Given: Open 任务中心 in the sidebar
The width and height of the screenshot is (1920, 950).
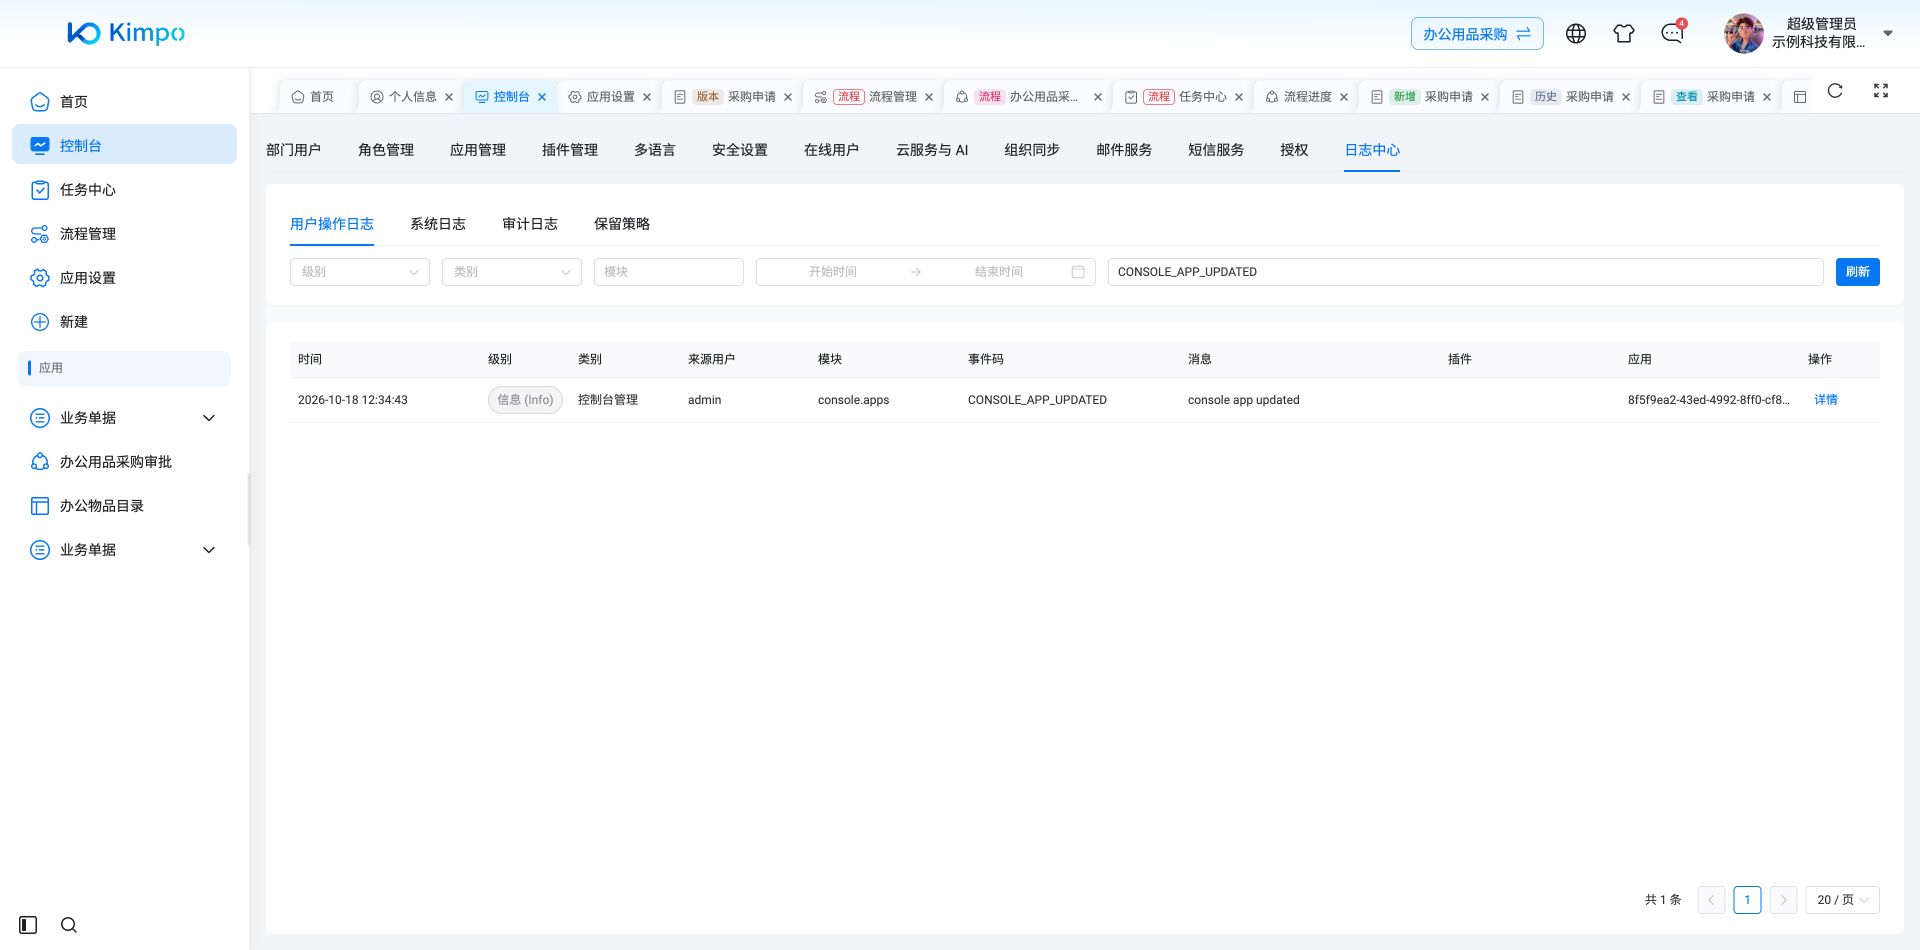Looking at the screenshot, I should pyautogui.click(x=124, y=190).
